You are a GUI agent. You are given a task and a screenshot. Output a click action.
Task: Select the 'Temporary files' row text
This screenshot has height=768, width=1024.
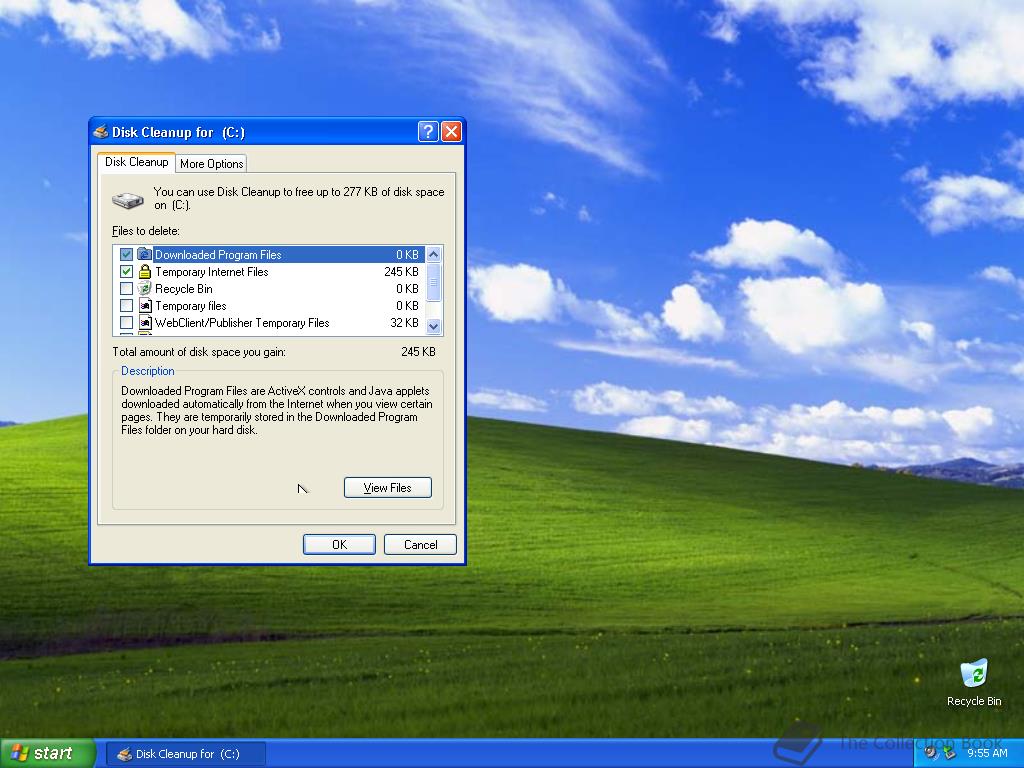click(191, 306)
